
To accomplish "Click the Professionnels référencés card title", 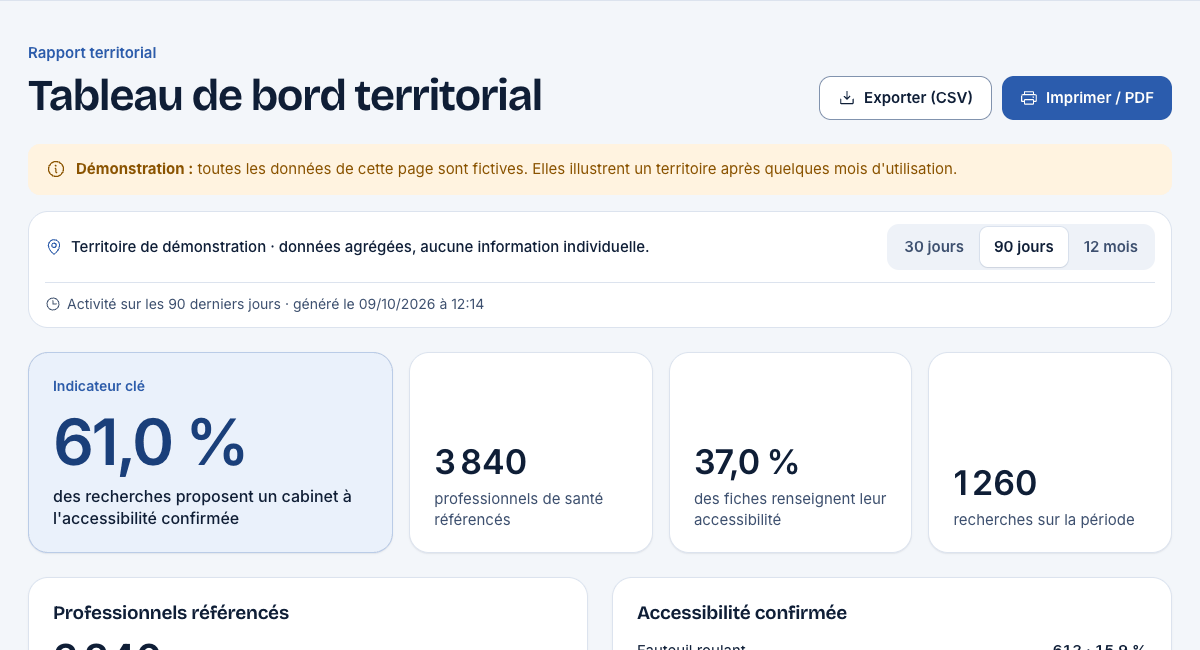I will tap(171, 613).
